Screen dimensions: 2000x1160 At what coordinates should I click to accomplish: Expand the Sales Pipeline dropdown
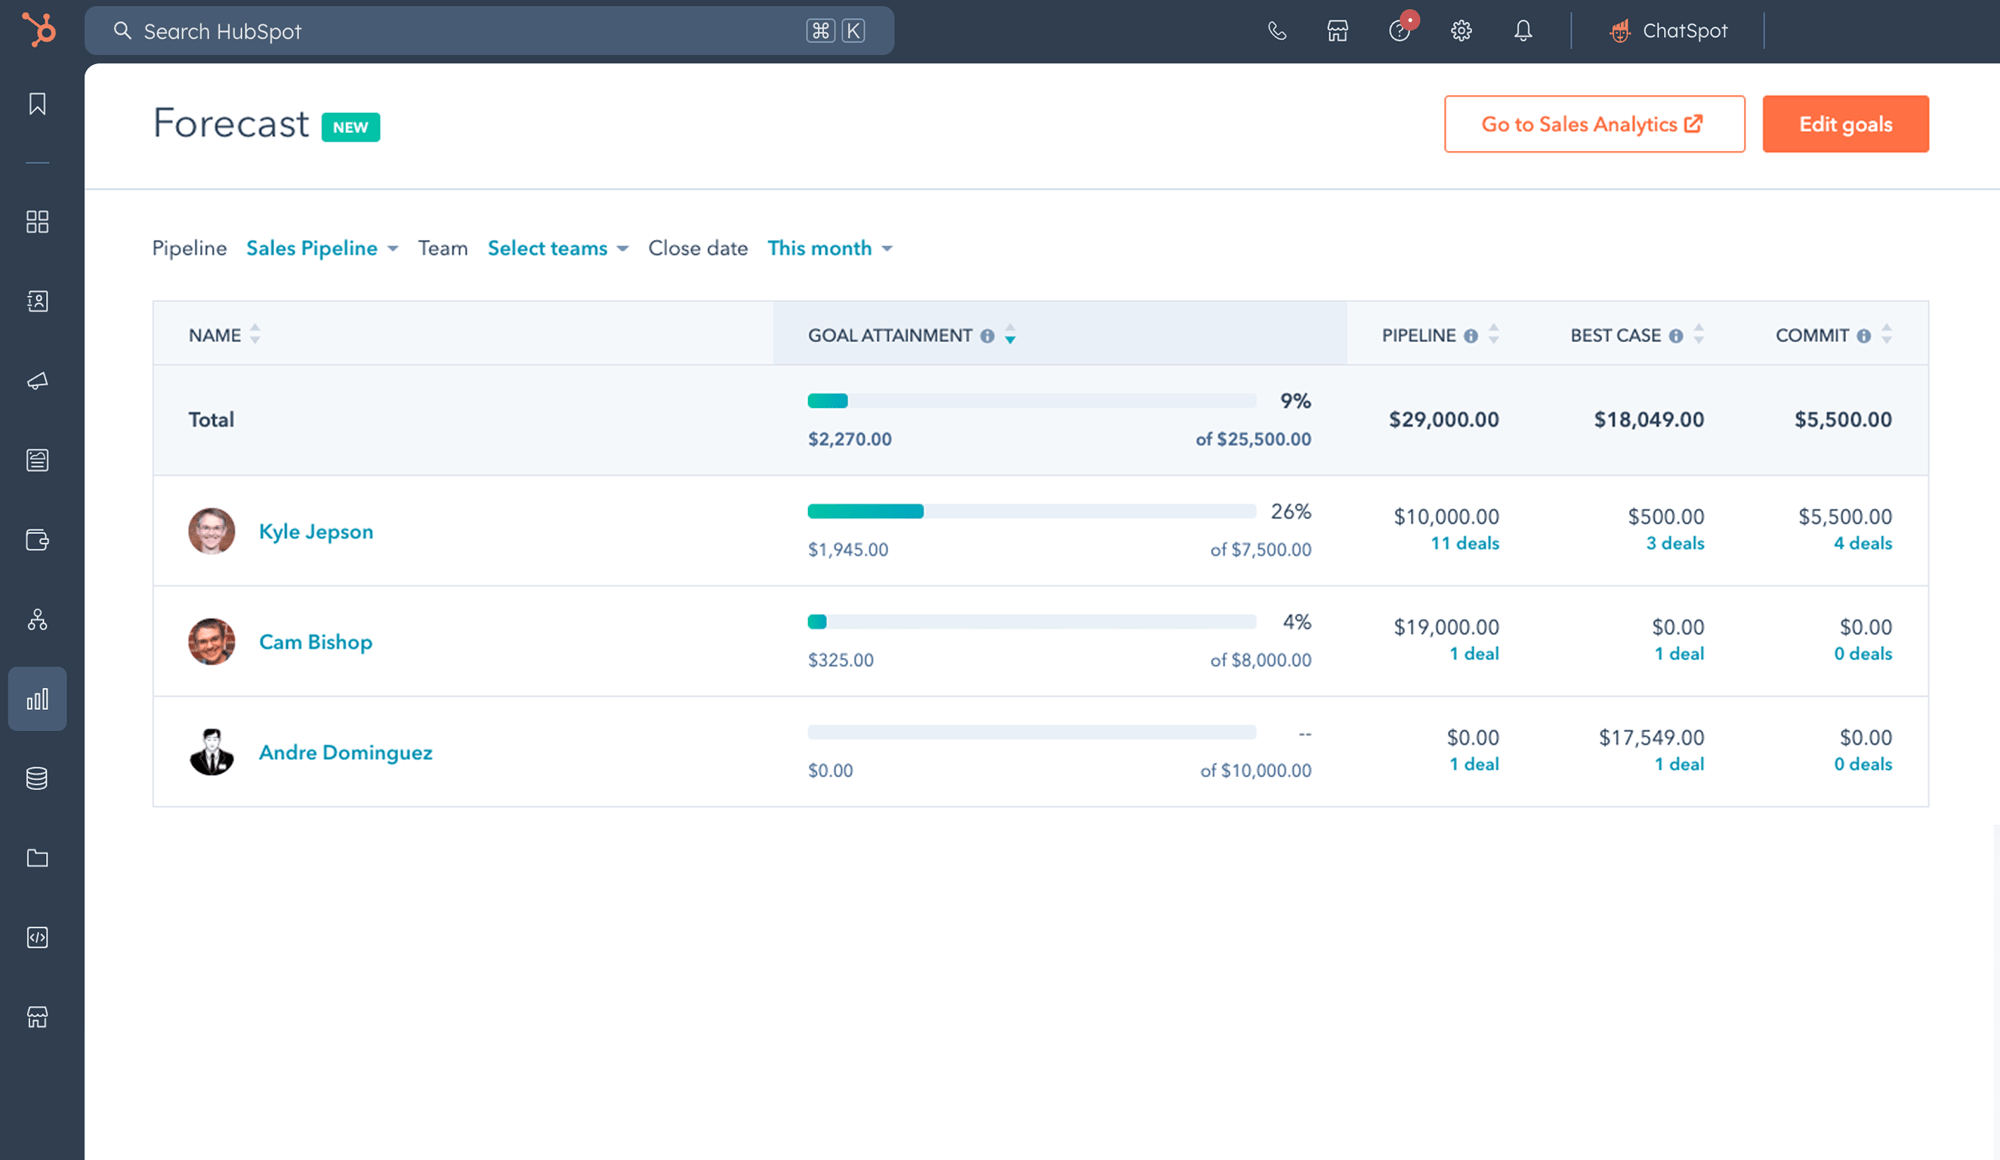pyautogui.click(x=322, y=248)
